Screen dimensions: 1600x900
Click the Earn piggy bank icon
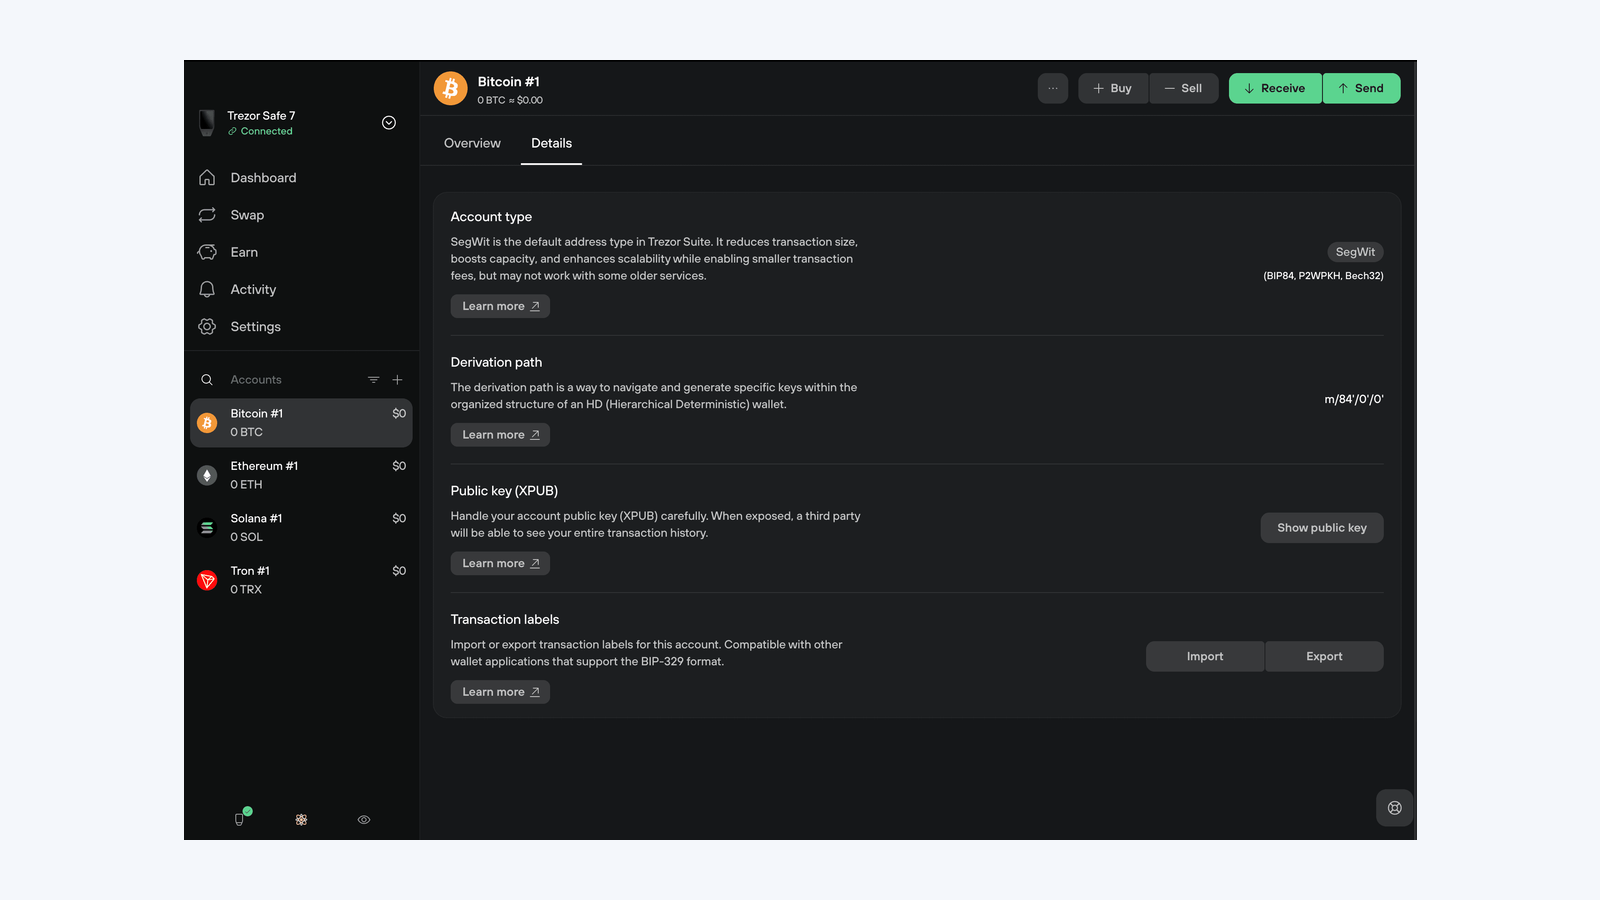[x=207, y=252]
